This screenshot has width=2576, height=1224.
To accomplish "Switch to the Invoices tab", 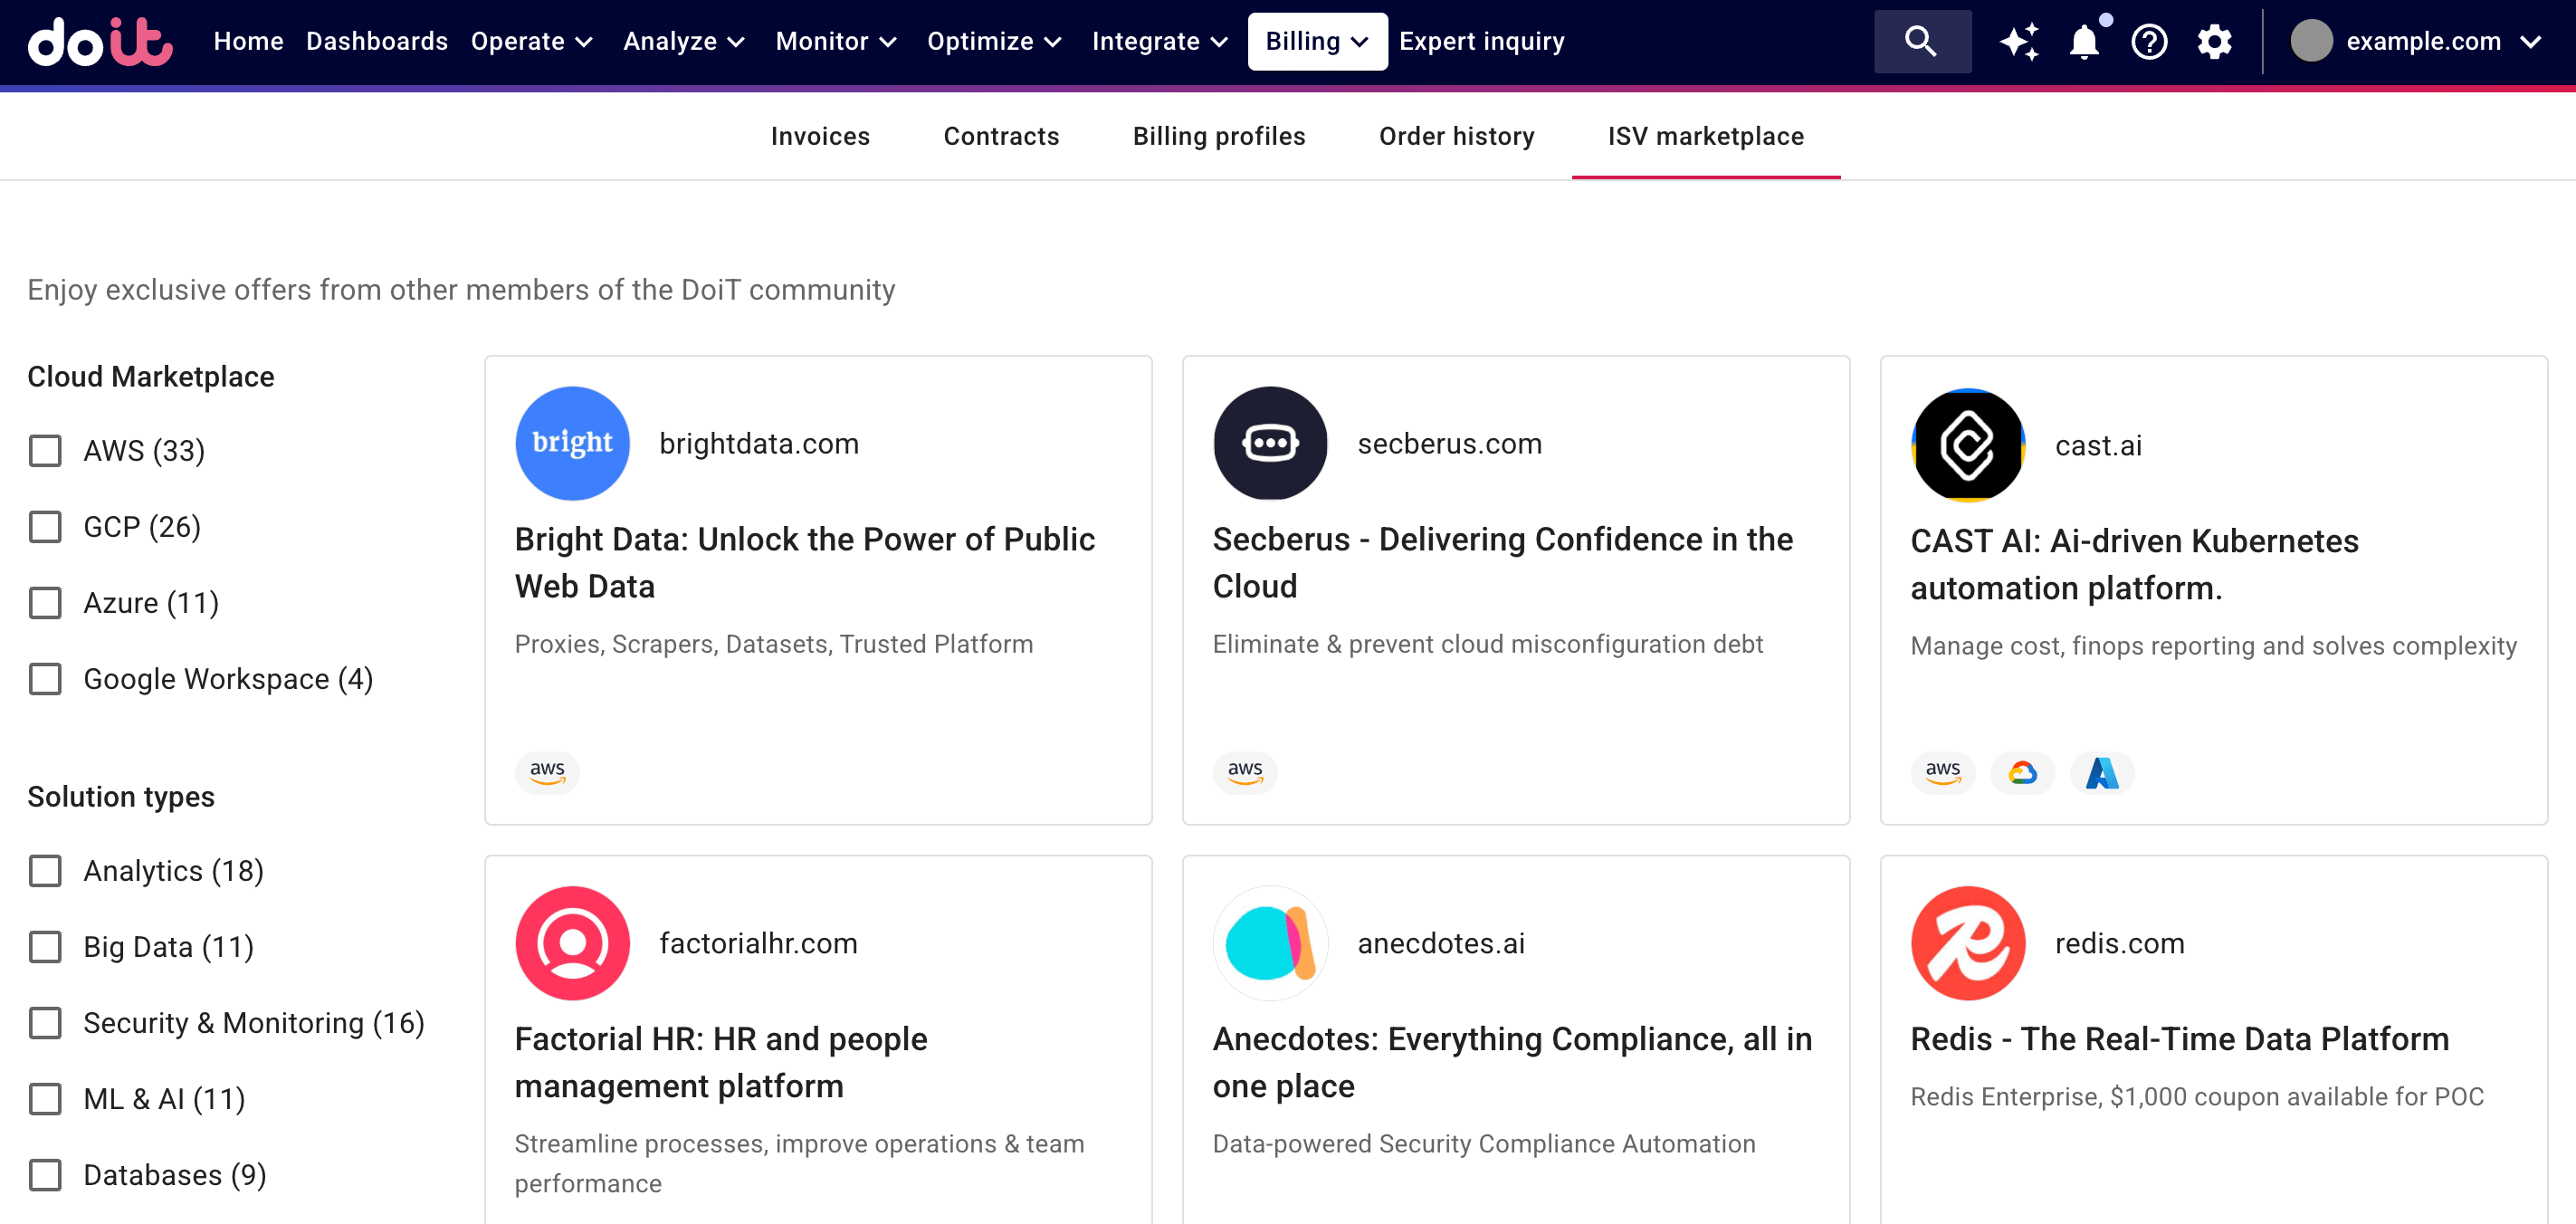I will coord(820,136).
